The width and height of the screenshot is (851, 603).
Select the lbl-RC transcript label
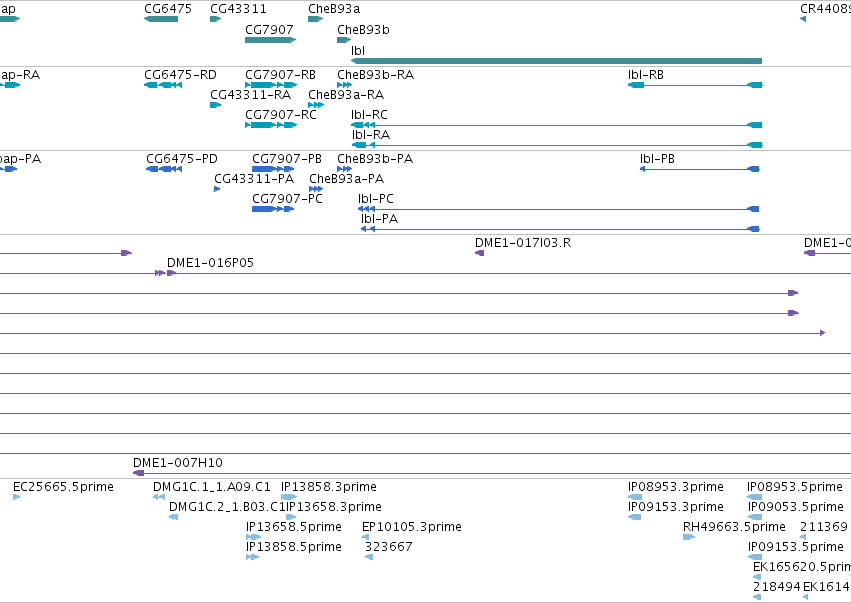coord(369,115)
